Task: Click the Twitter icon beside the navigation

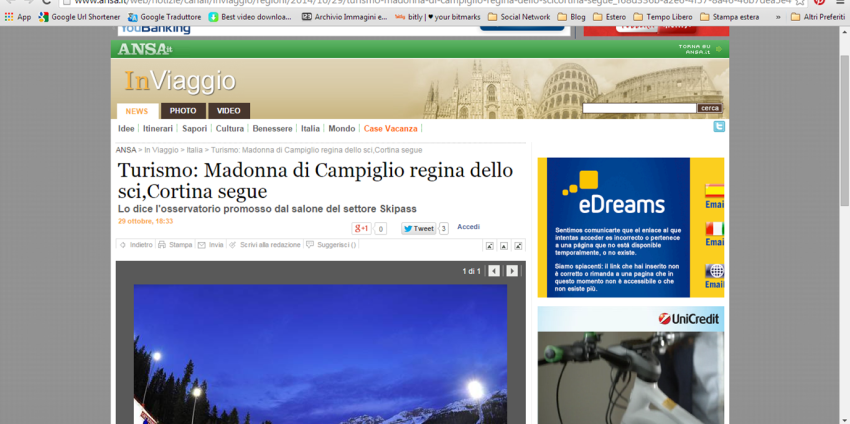Action: click(x=719, y=127)
